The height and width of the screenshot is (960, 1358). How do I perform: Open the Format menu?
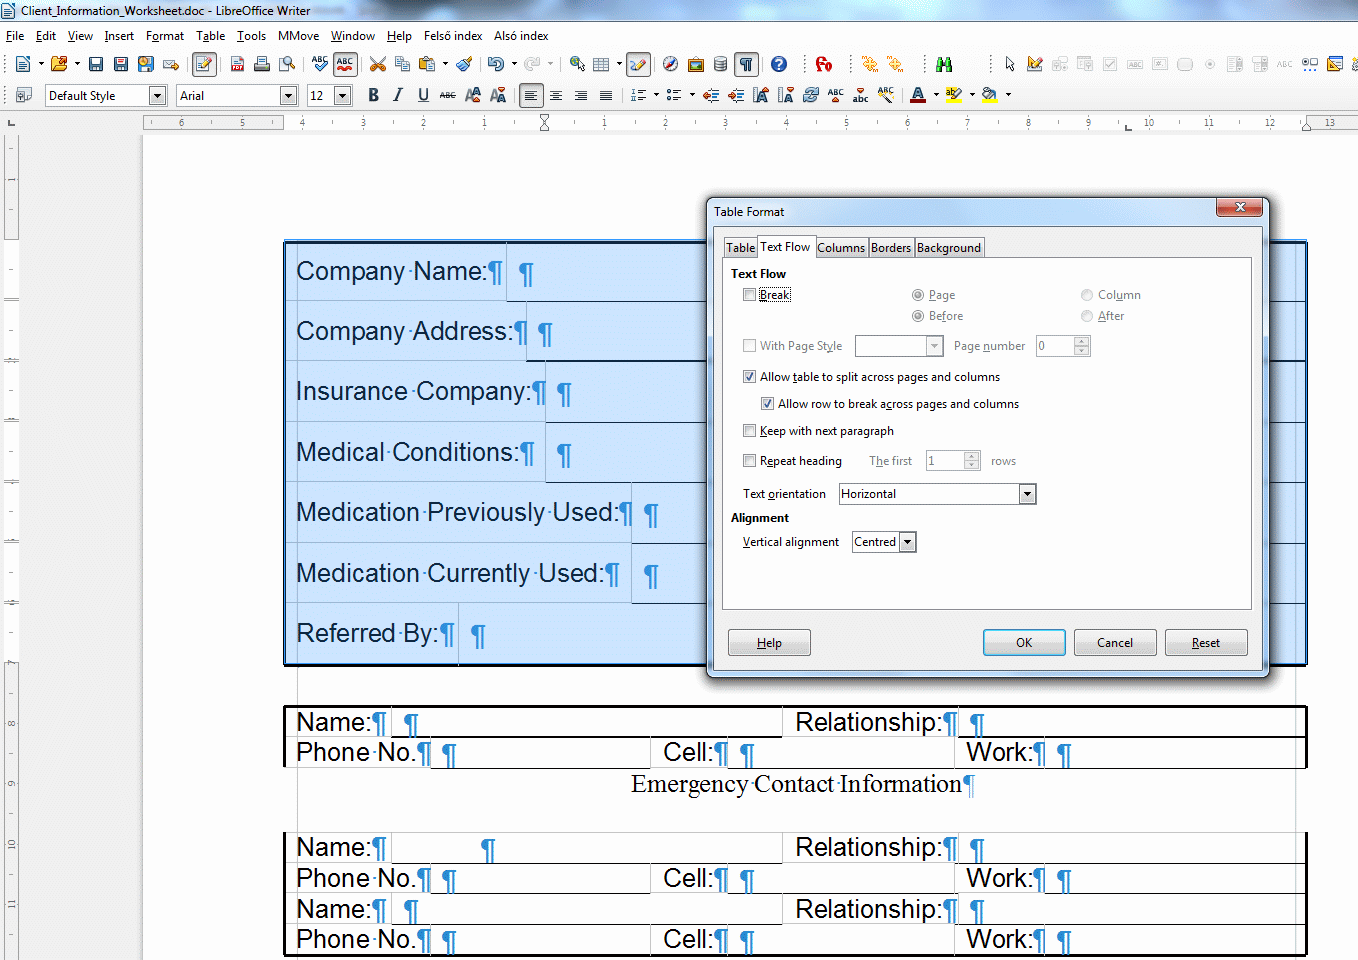tap(165, 36)
